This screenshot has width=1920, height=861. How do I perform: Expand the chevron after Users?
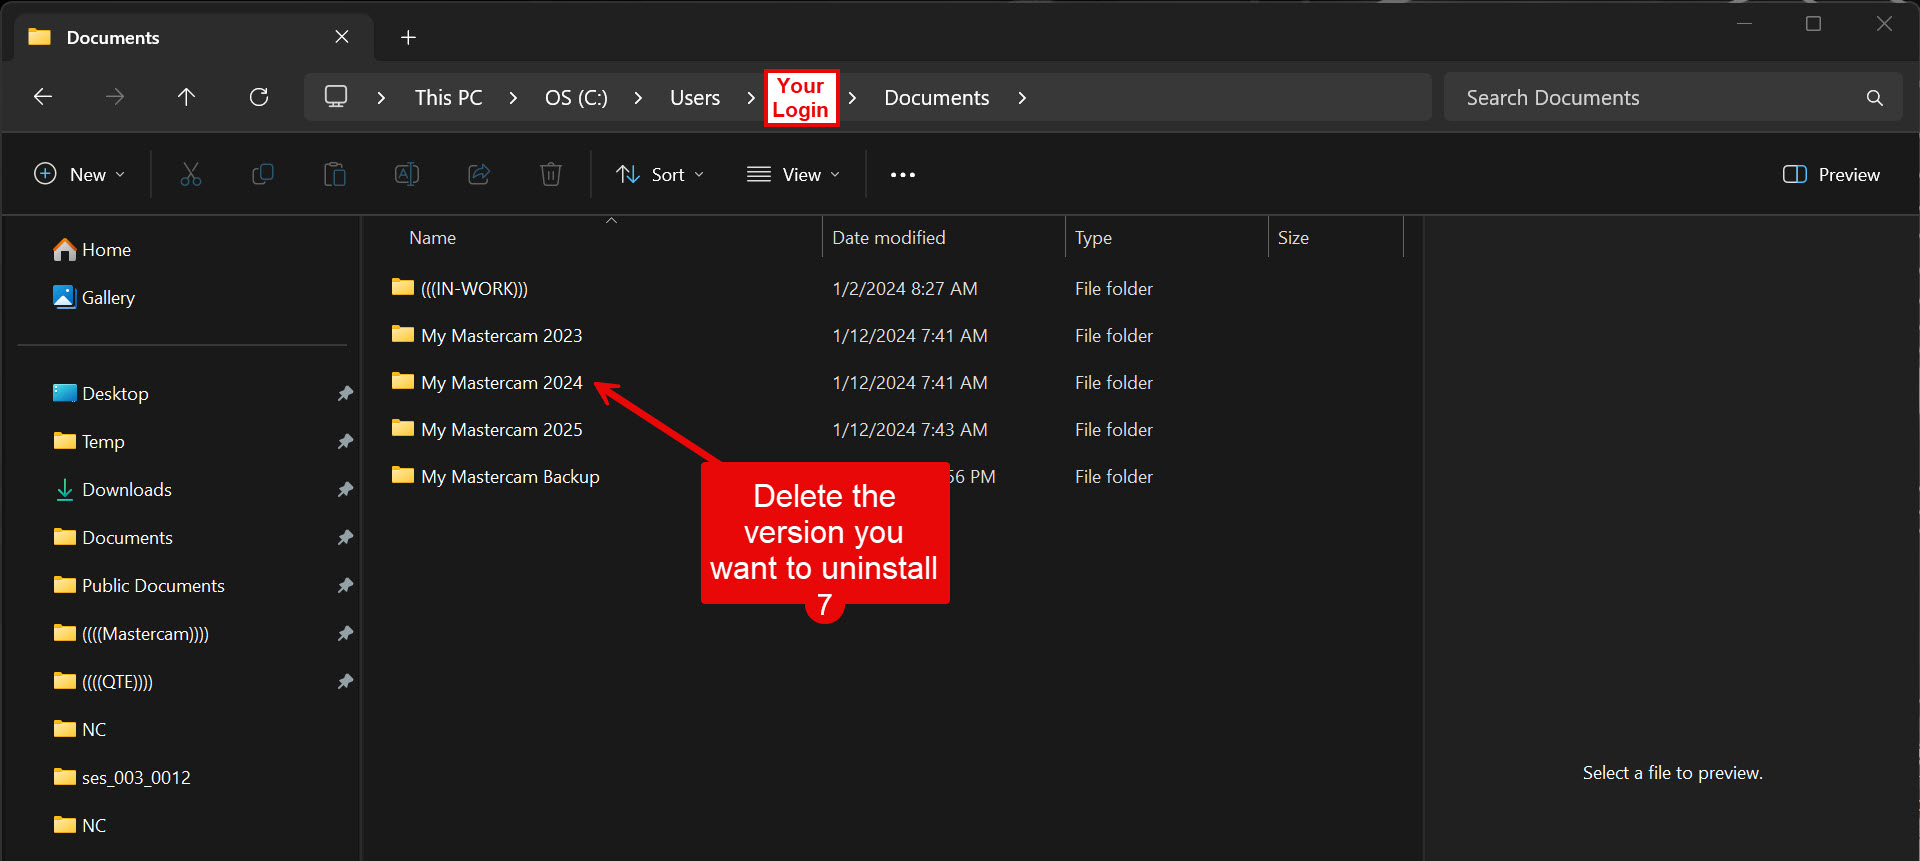click(751, 98)
